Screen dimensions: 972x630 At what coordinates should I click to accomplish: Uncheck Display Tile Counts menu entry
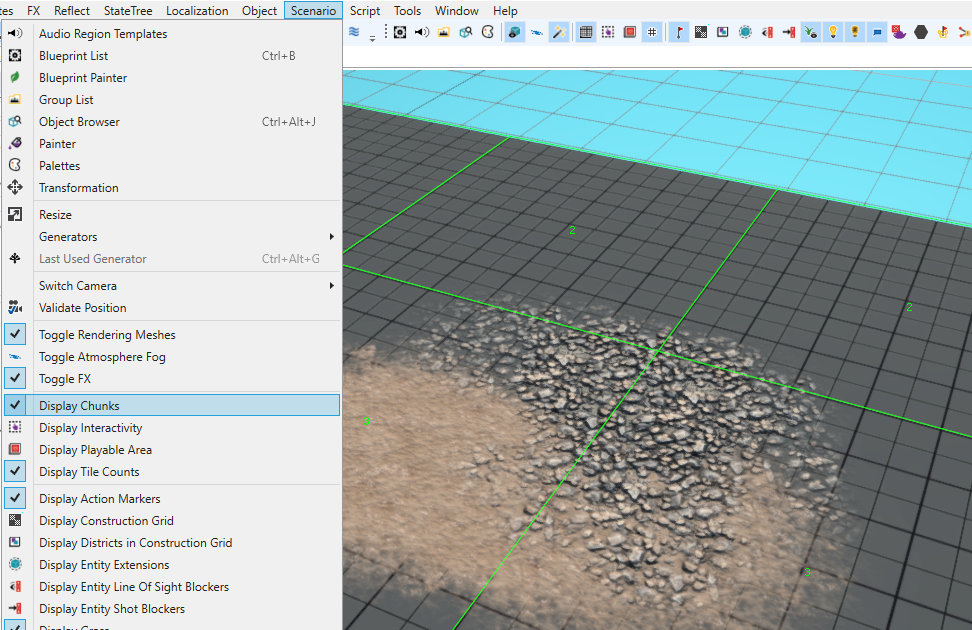(x=172, y=472)
